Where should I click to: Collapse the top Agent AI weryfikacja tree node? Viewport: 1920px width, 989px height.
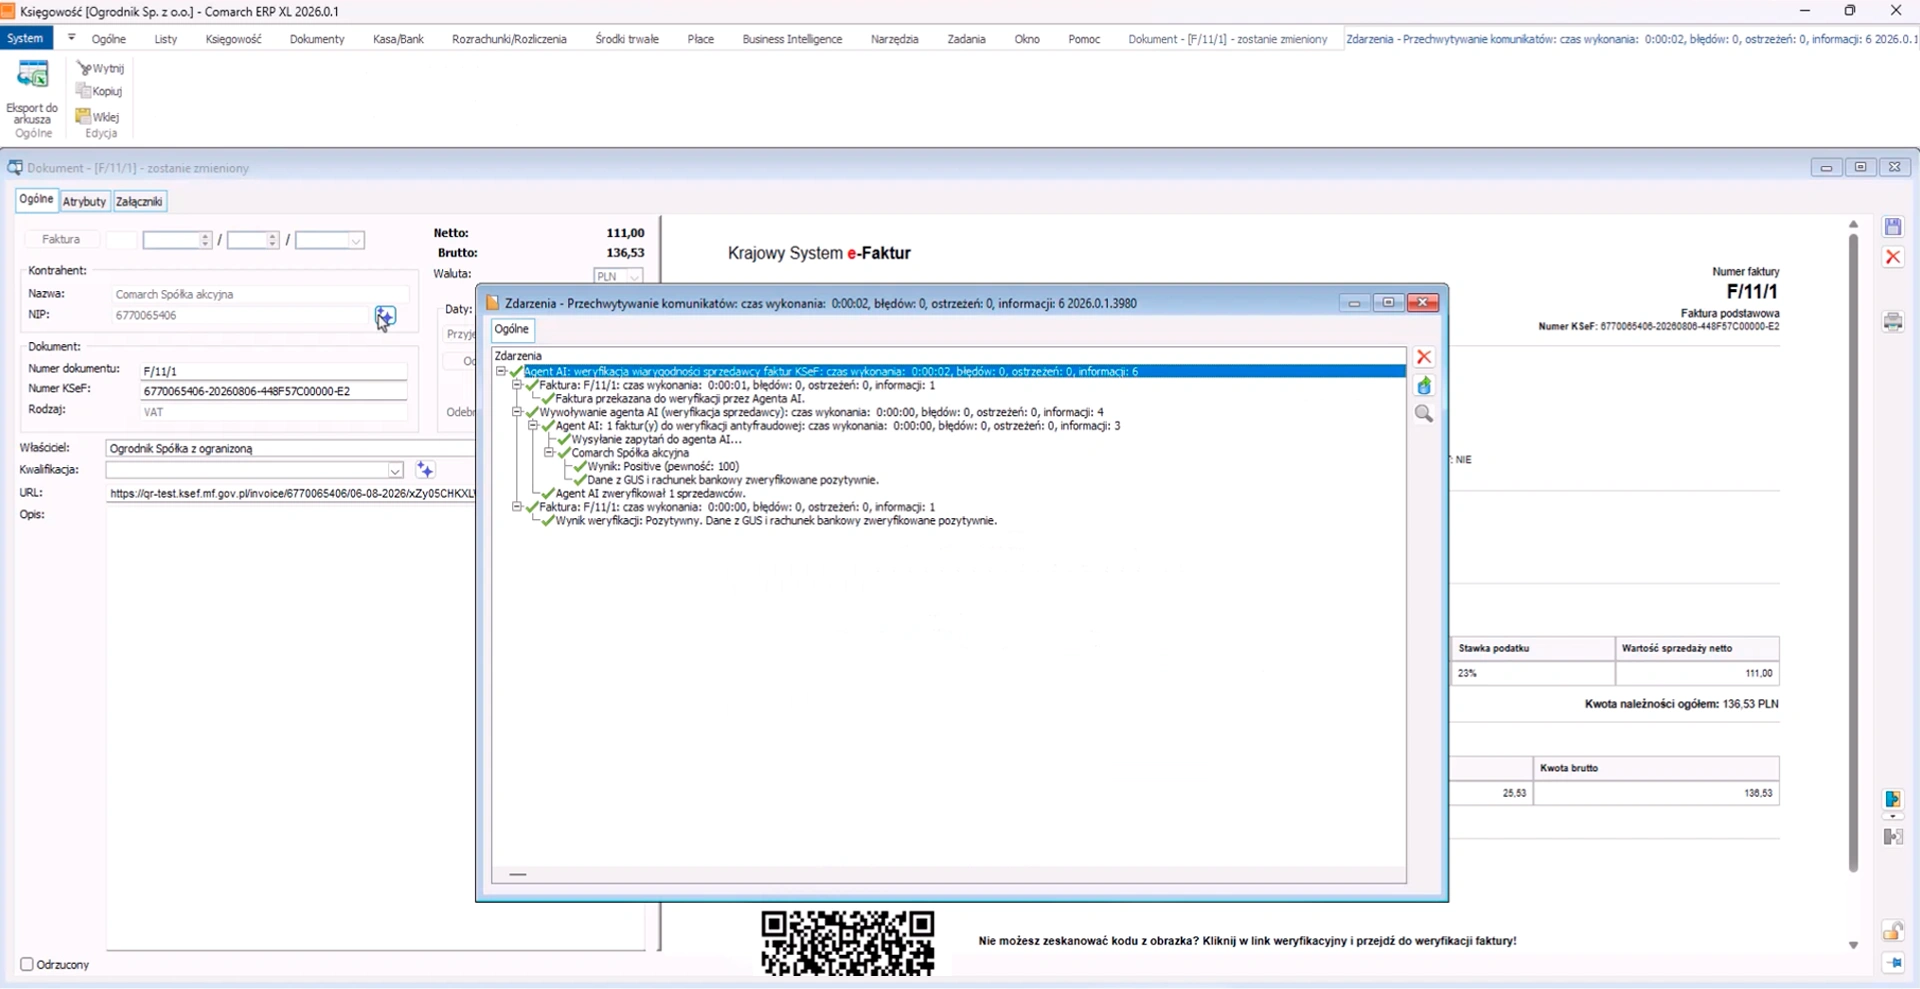[x=501, y=371]
